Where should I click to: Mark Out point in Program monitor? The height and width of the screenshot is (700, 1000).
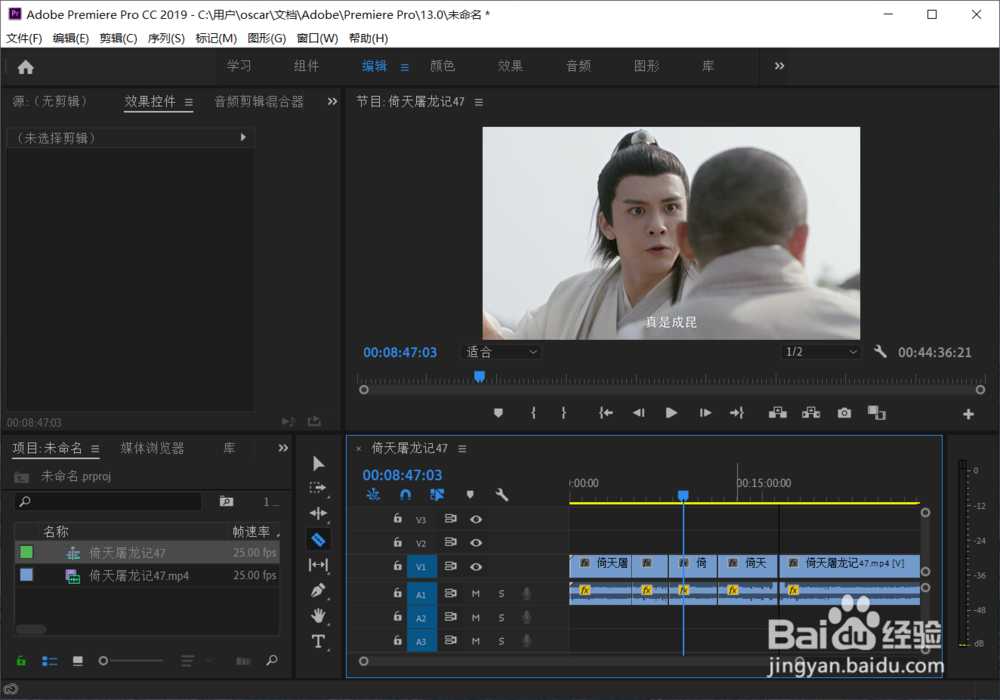(x=564, y=413)
